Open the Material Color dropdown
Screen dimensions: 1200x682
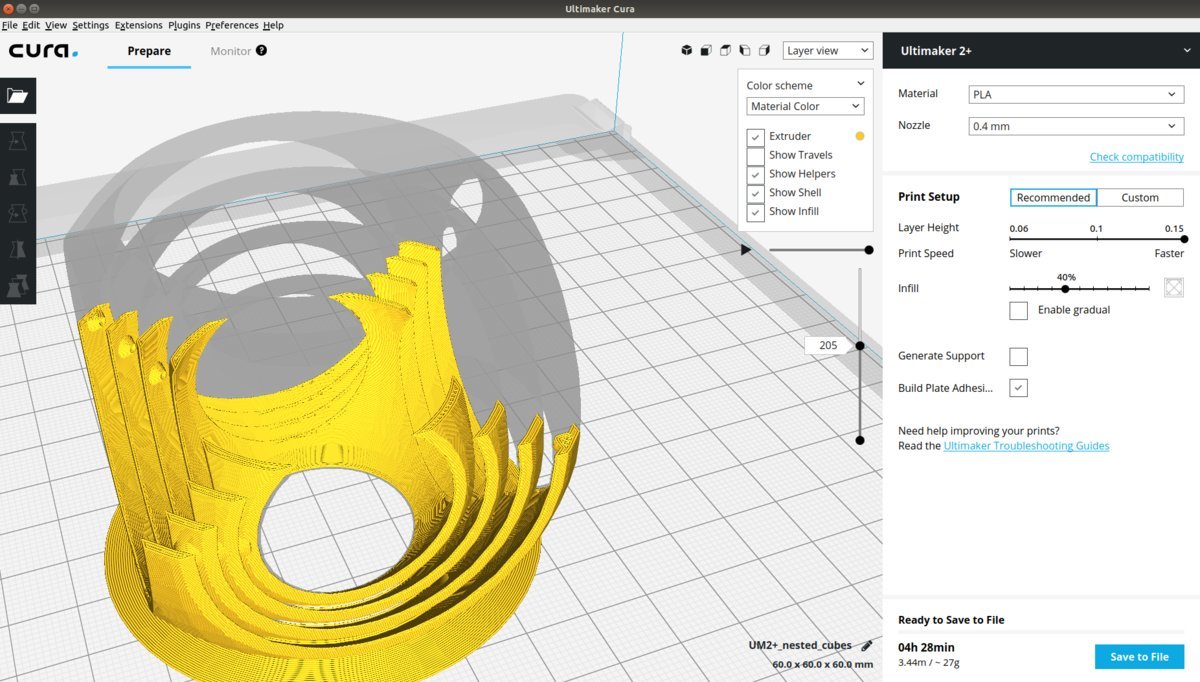pos(805,106)
